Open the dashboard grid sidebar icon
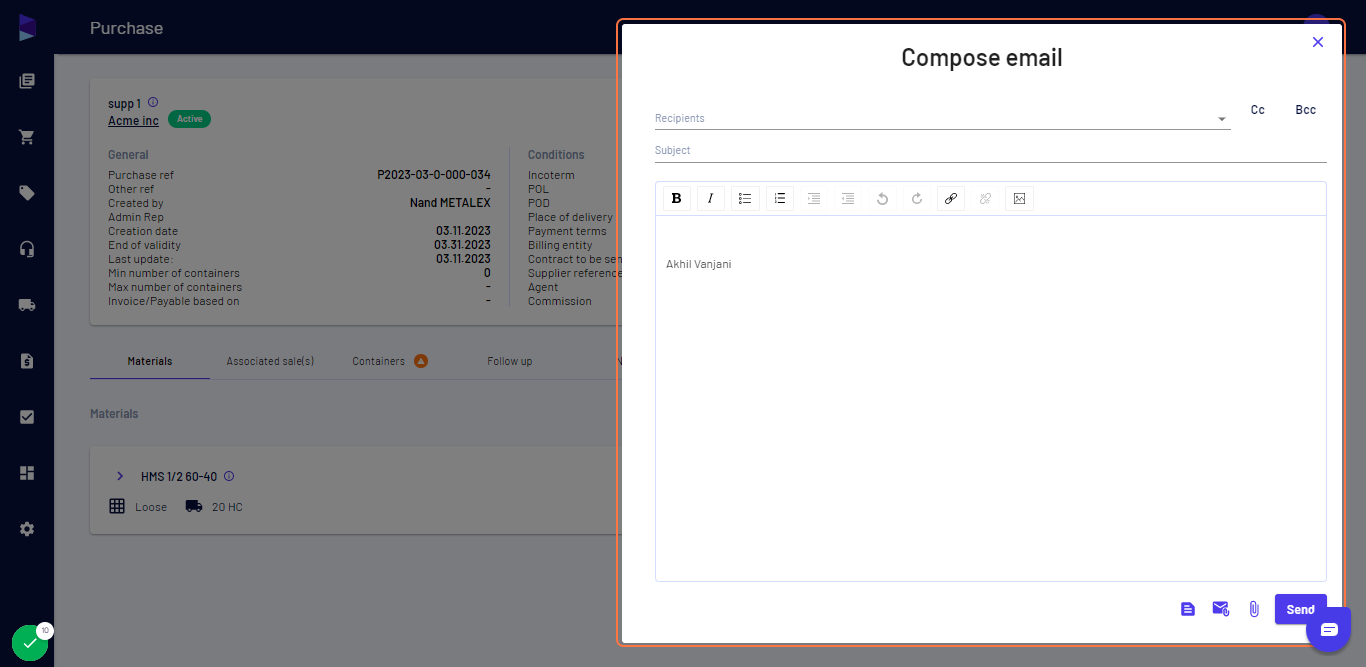Screen dimensions: 1366x667 27,473
